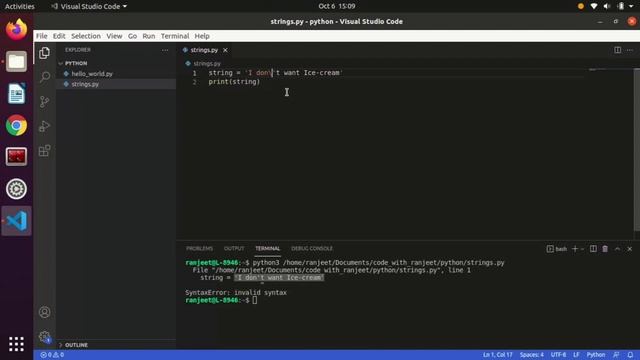
Task: Open the Go menu
Action: point(132,36)
